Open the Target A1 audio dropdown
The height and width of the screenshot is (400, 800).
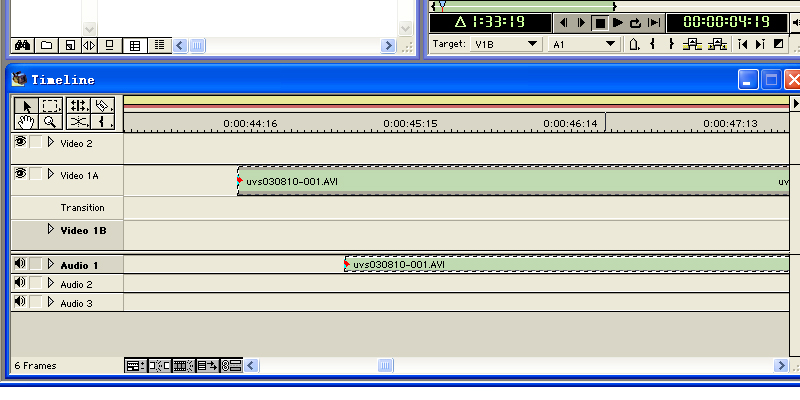[584, 44]
